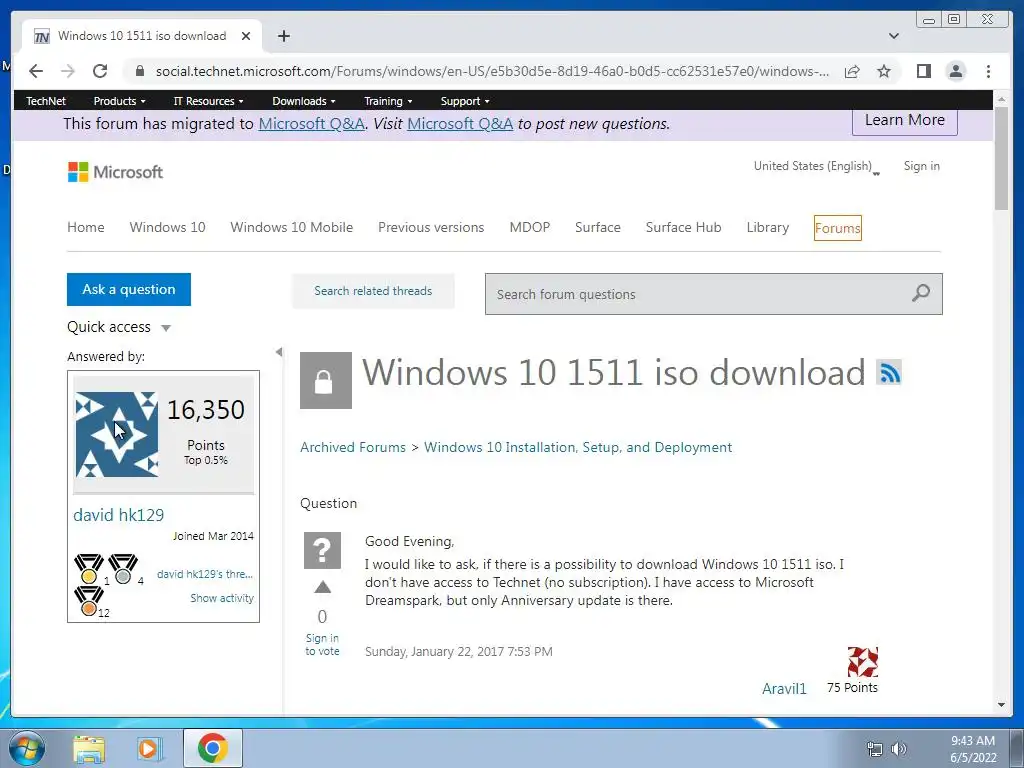This screenshot has height=768, width=1024.
Task: Subscribe via the RSS feed icon
Action: click(x=889, y=372)
